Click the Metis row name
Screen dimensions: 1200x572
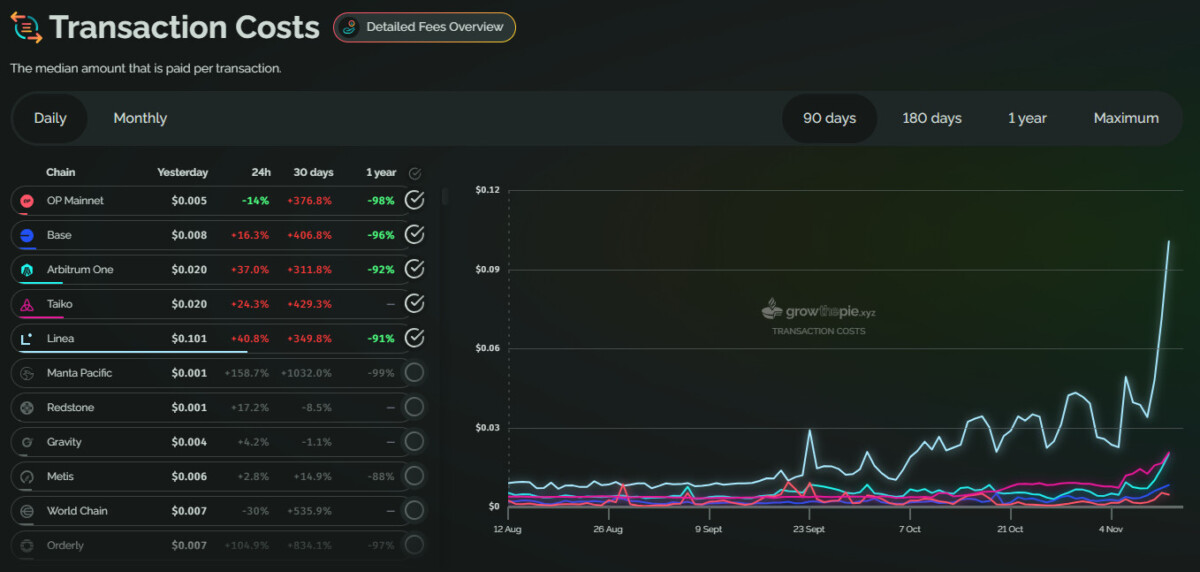[60, 477]
